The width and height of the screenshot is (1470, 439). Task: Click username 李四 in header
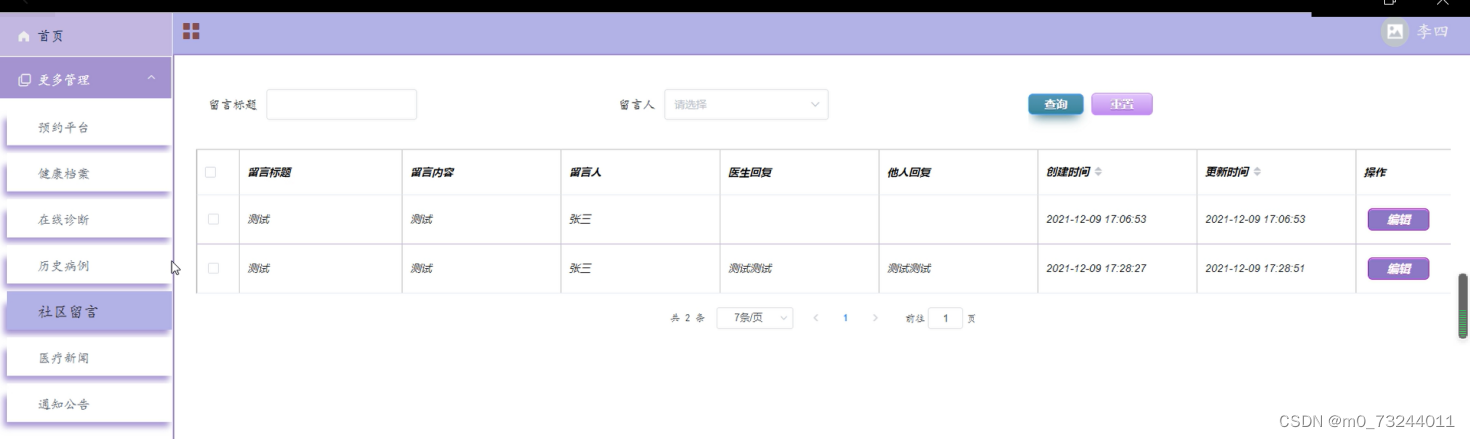point(1432,32)
